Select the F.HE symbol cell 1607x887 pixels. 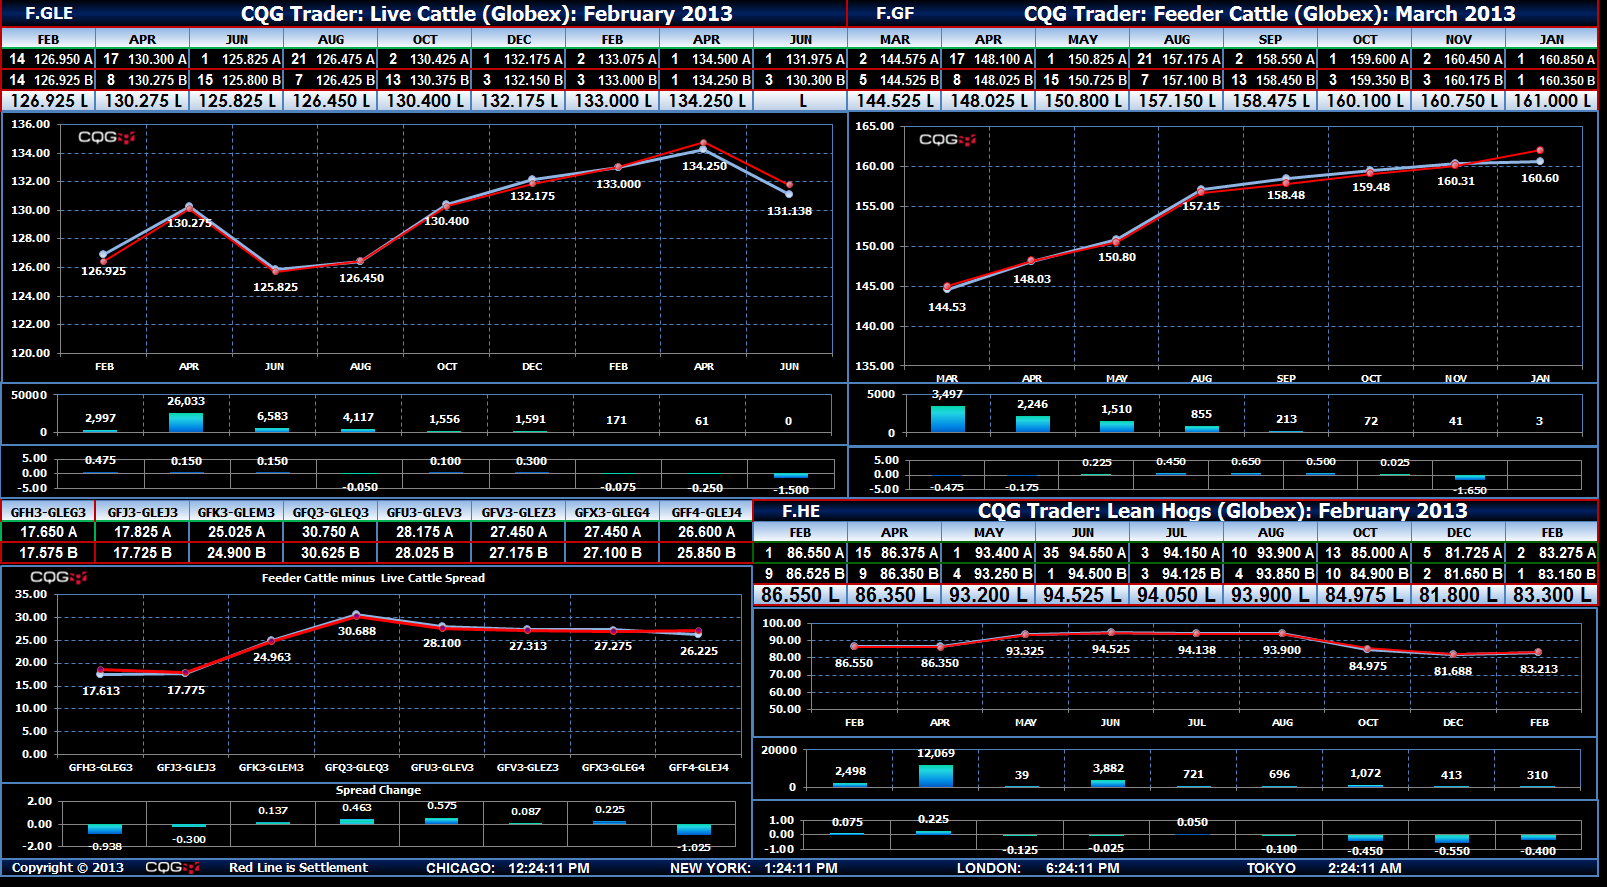coord(801,511)
